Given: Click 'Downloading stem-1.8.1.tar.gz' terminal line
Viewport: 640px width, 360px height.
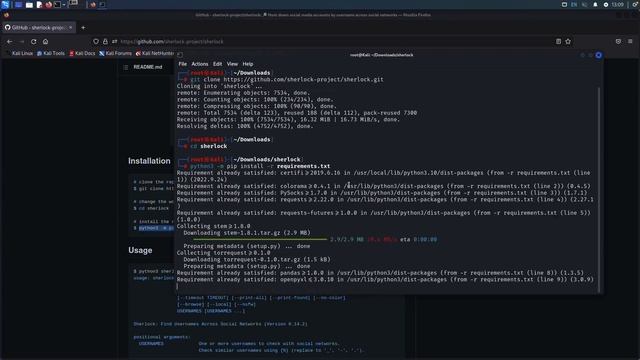Looking at the screenshot, I should tap(247, 233).
